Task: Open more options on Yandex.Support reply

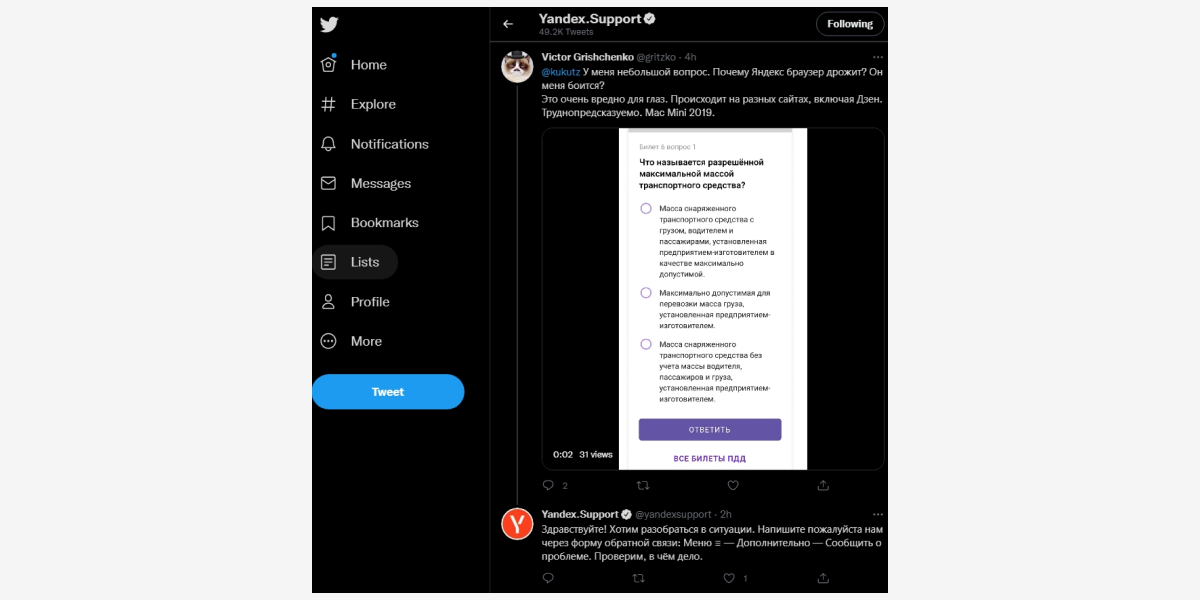Action: [x=877, y=514]
